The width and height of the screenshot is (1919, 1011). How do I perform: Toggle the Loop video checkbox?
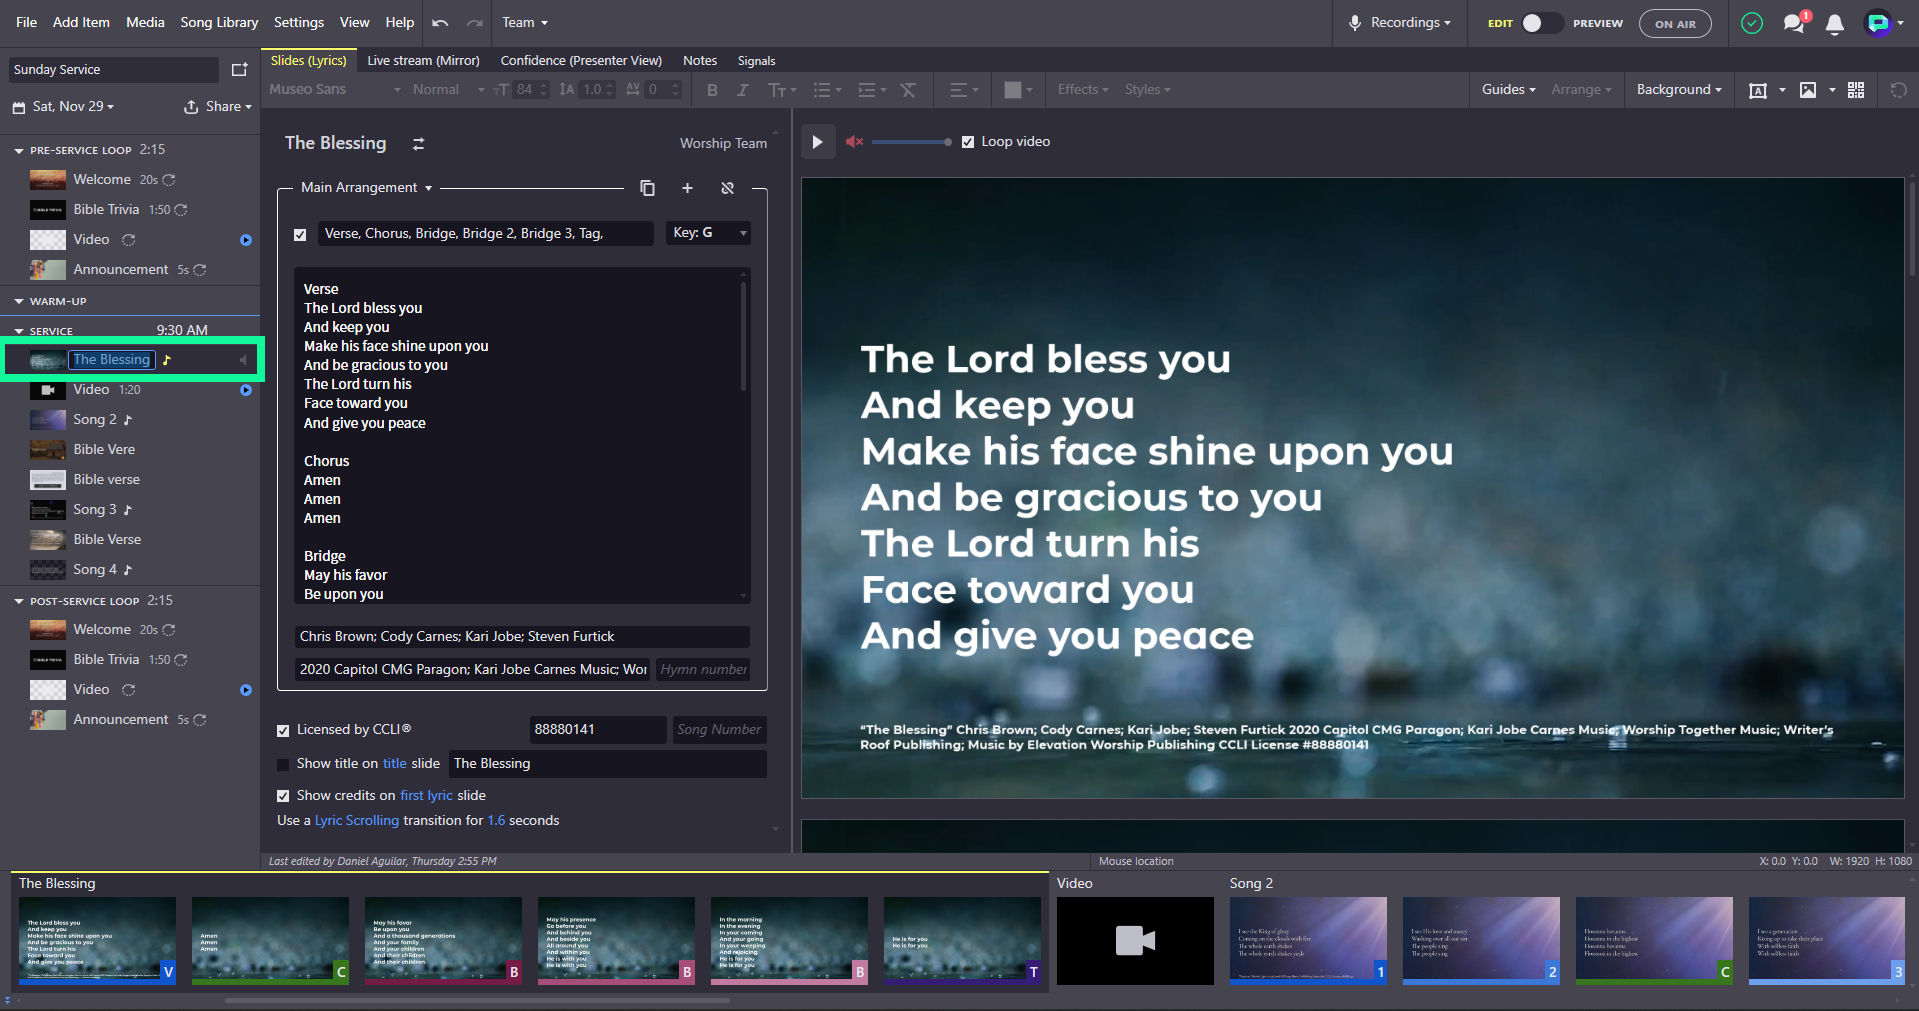coord(968,142)
